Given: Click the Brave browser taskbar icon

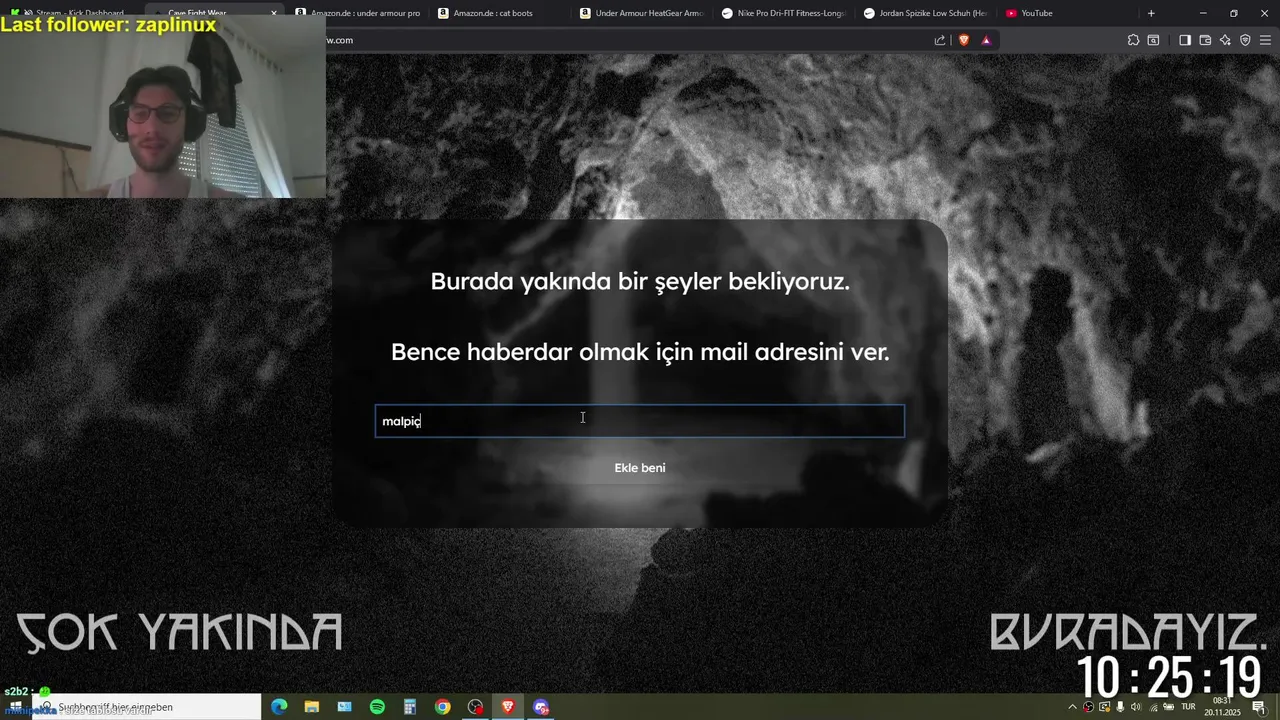Looking at the screenshot, I should 508,707.
